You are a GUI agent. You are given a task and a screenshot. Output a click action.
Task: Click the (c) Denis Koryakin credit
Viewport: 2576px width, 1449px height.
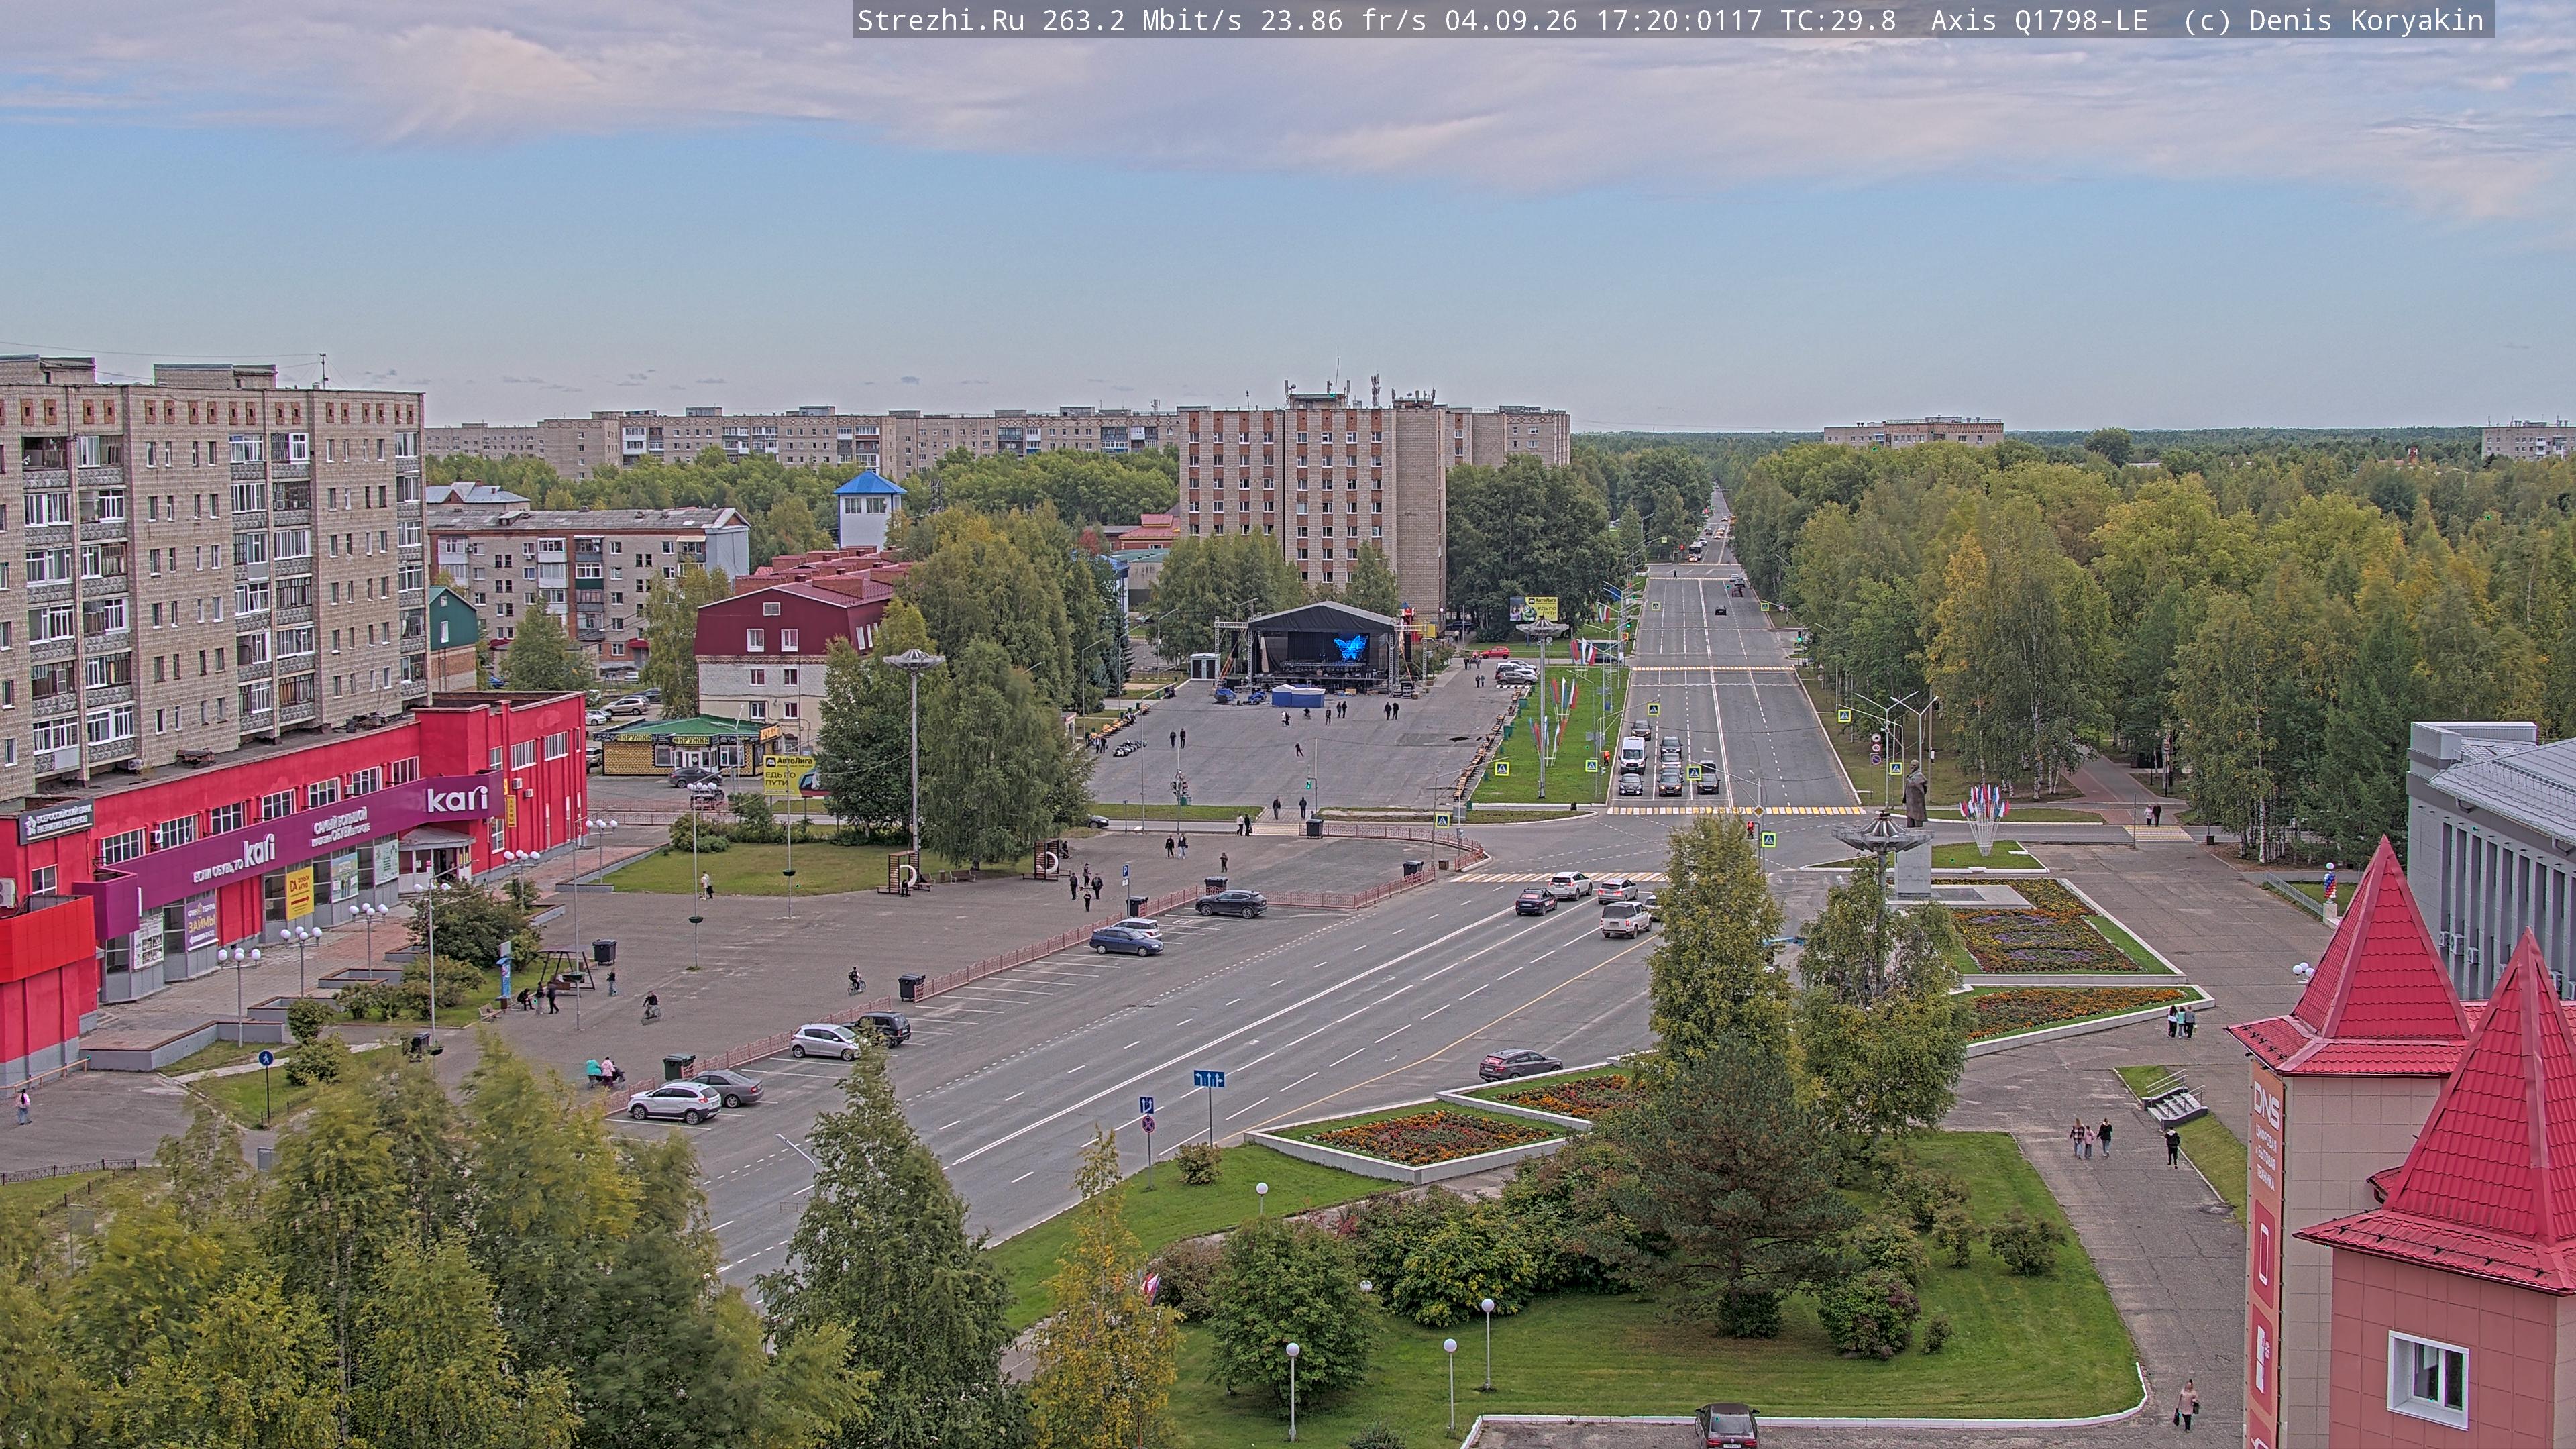[2333, 20]
